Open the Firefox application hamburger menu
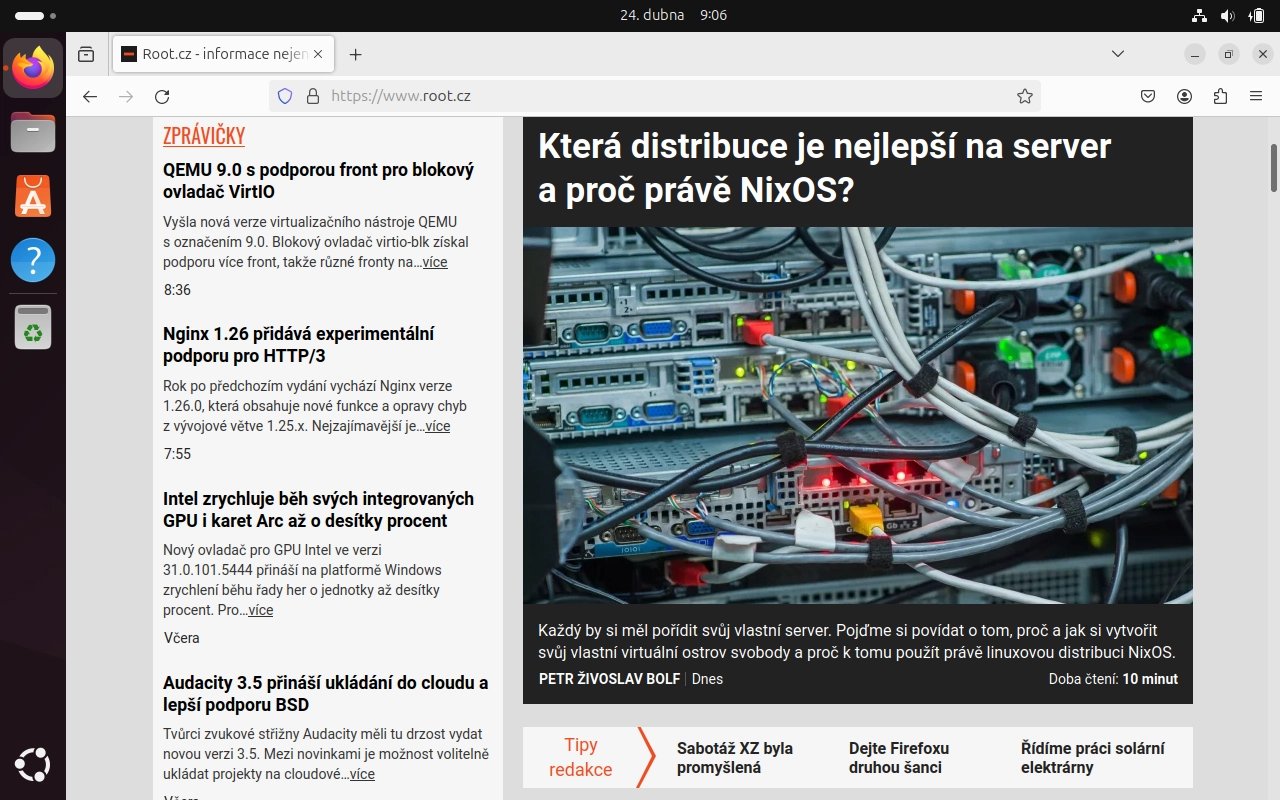The width and height of the screenshot is (1280, 800). (x=1256, y=96)
